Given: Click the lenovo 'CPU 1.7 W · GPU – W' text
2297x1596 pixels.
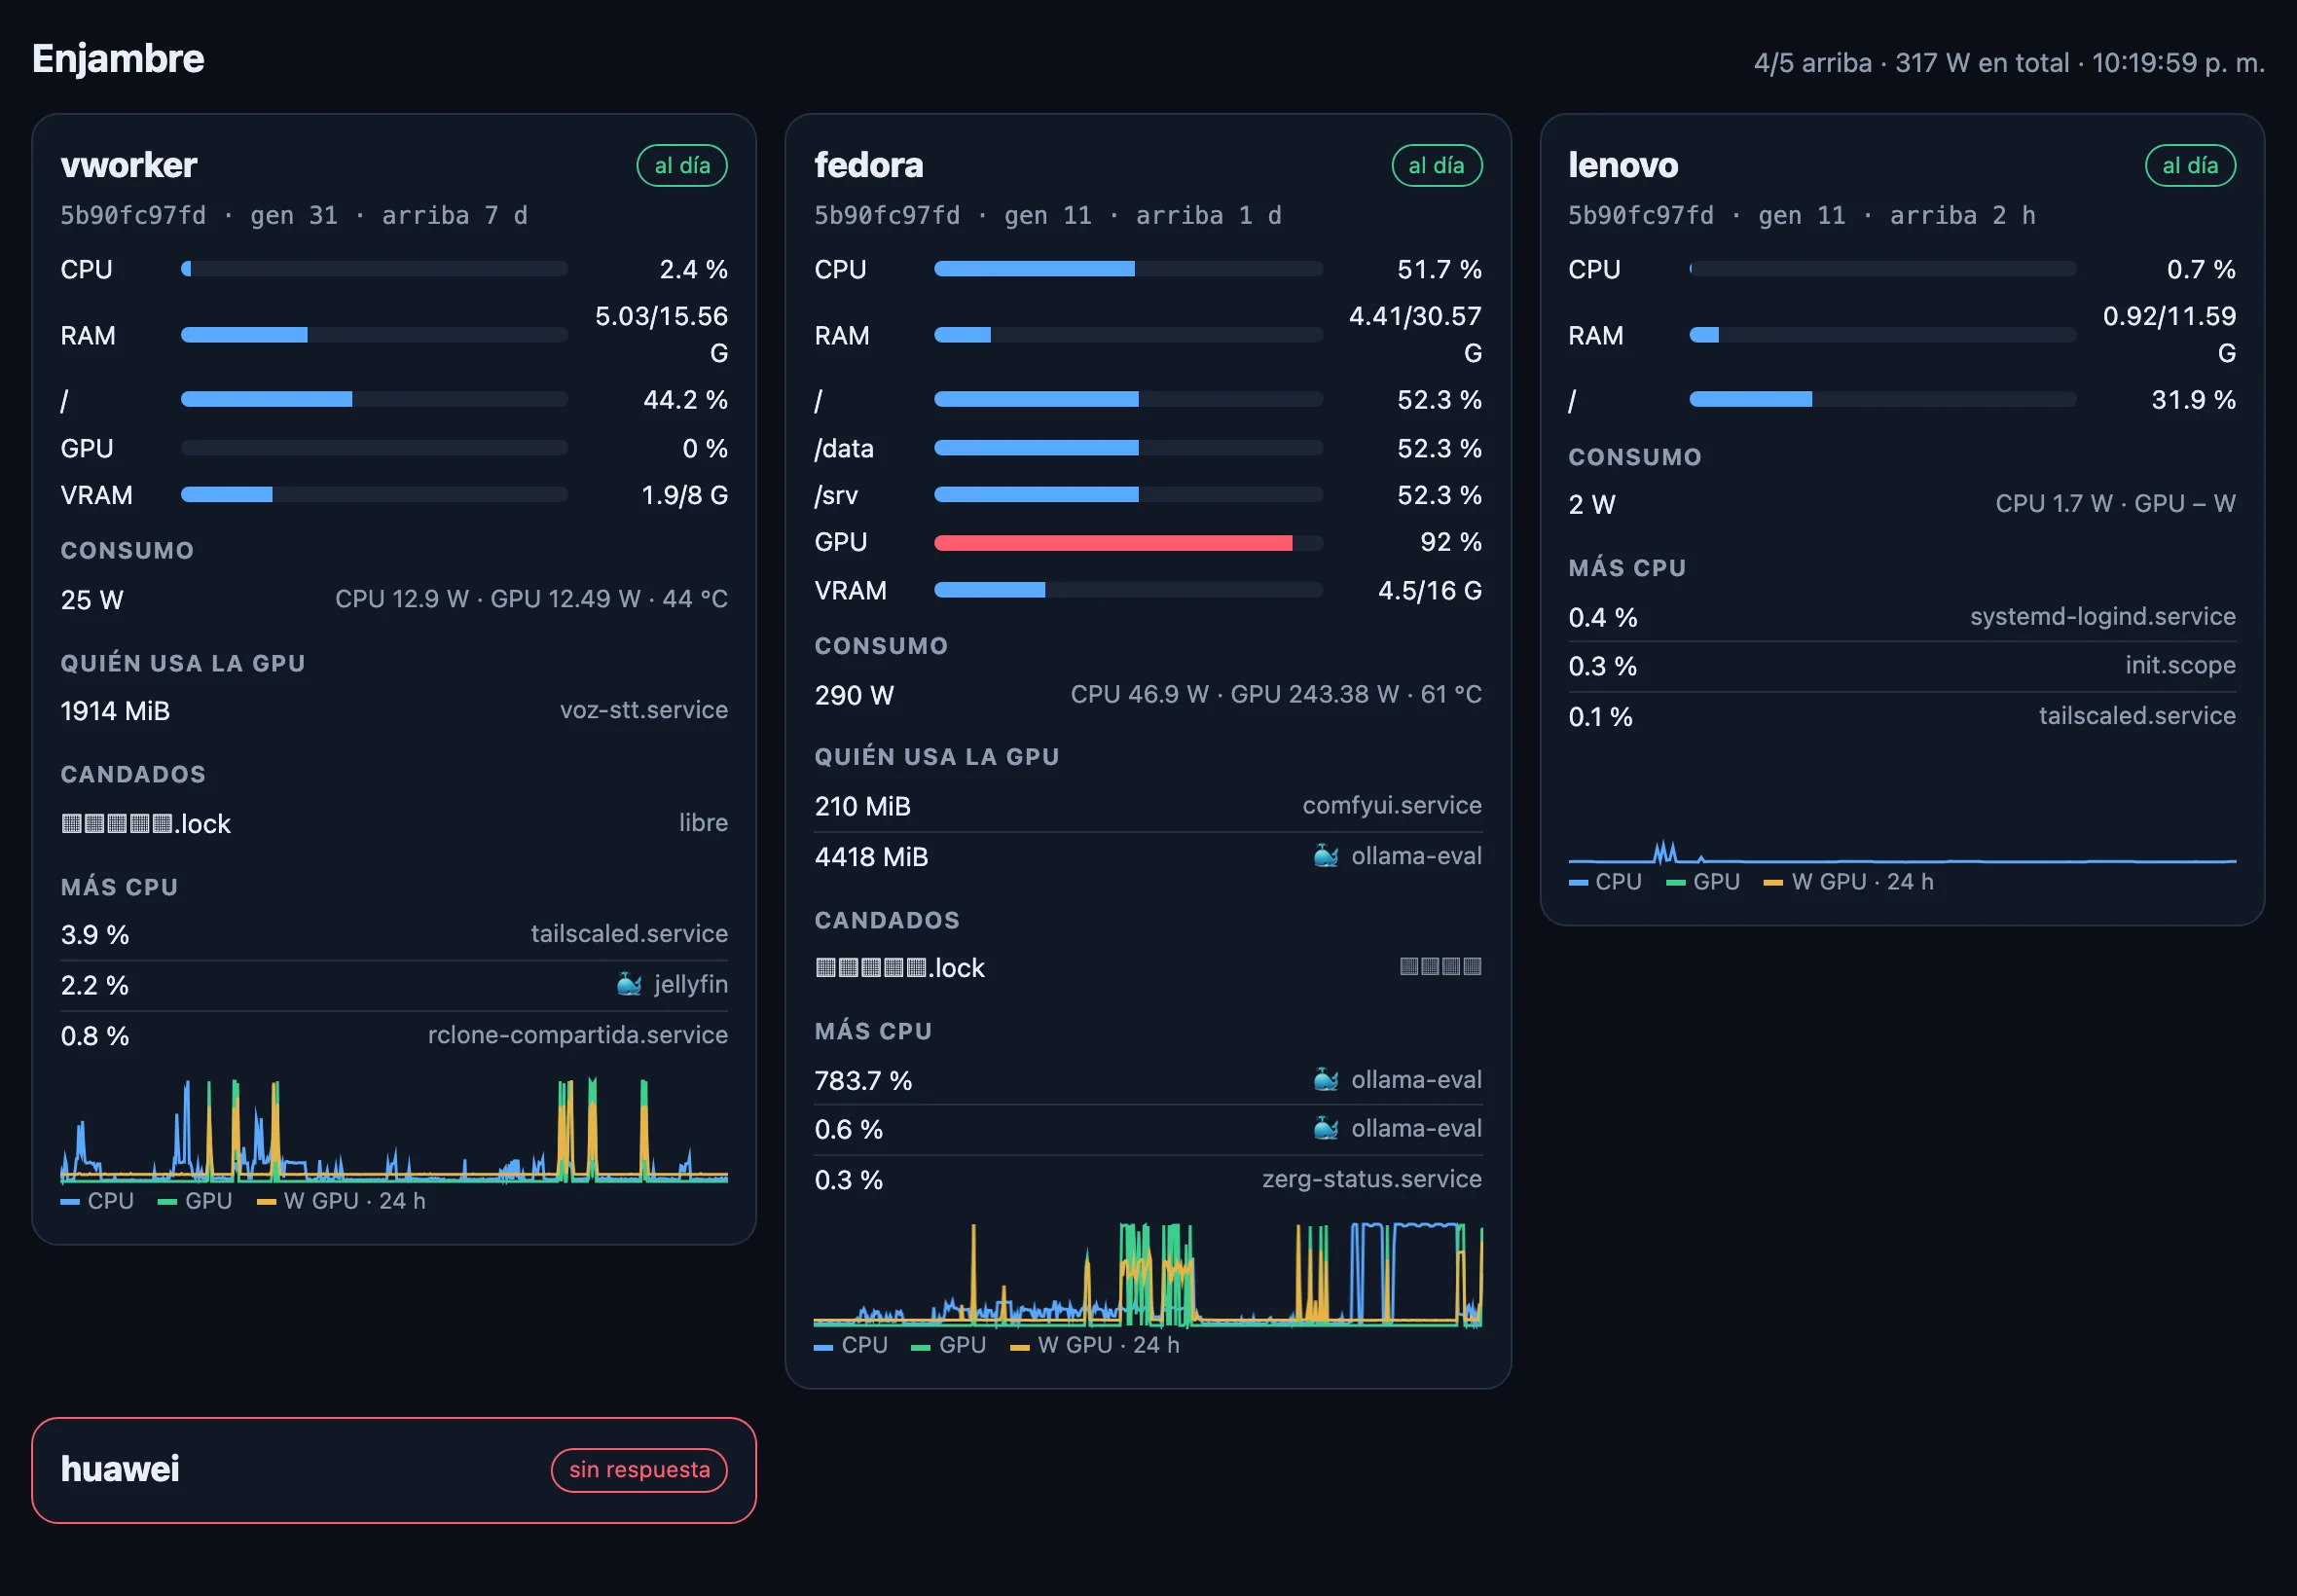Looking at the screenshot, I should tap(2116, 504).
